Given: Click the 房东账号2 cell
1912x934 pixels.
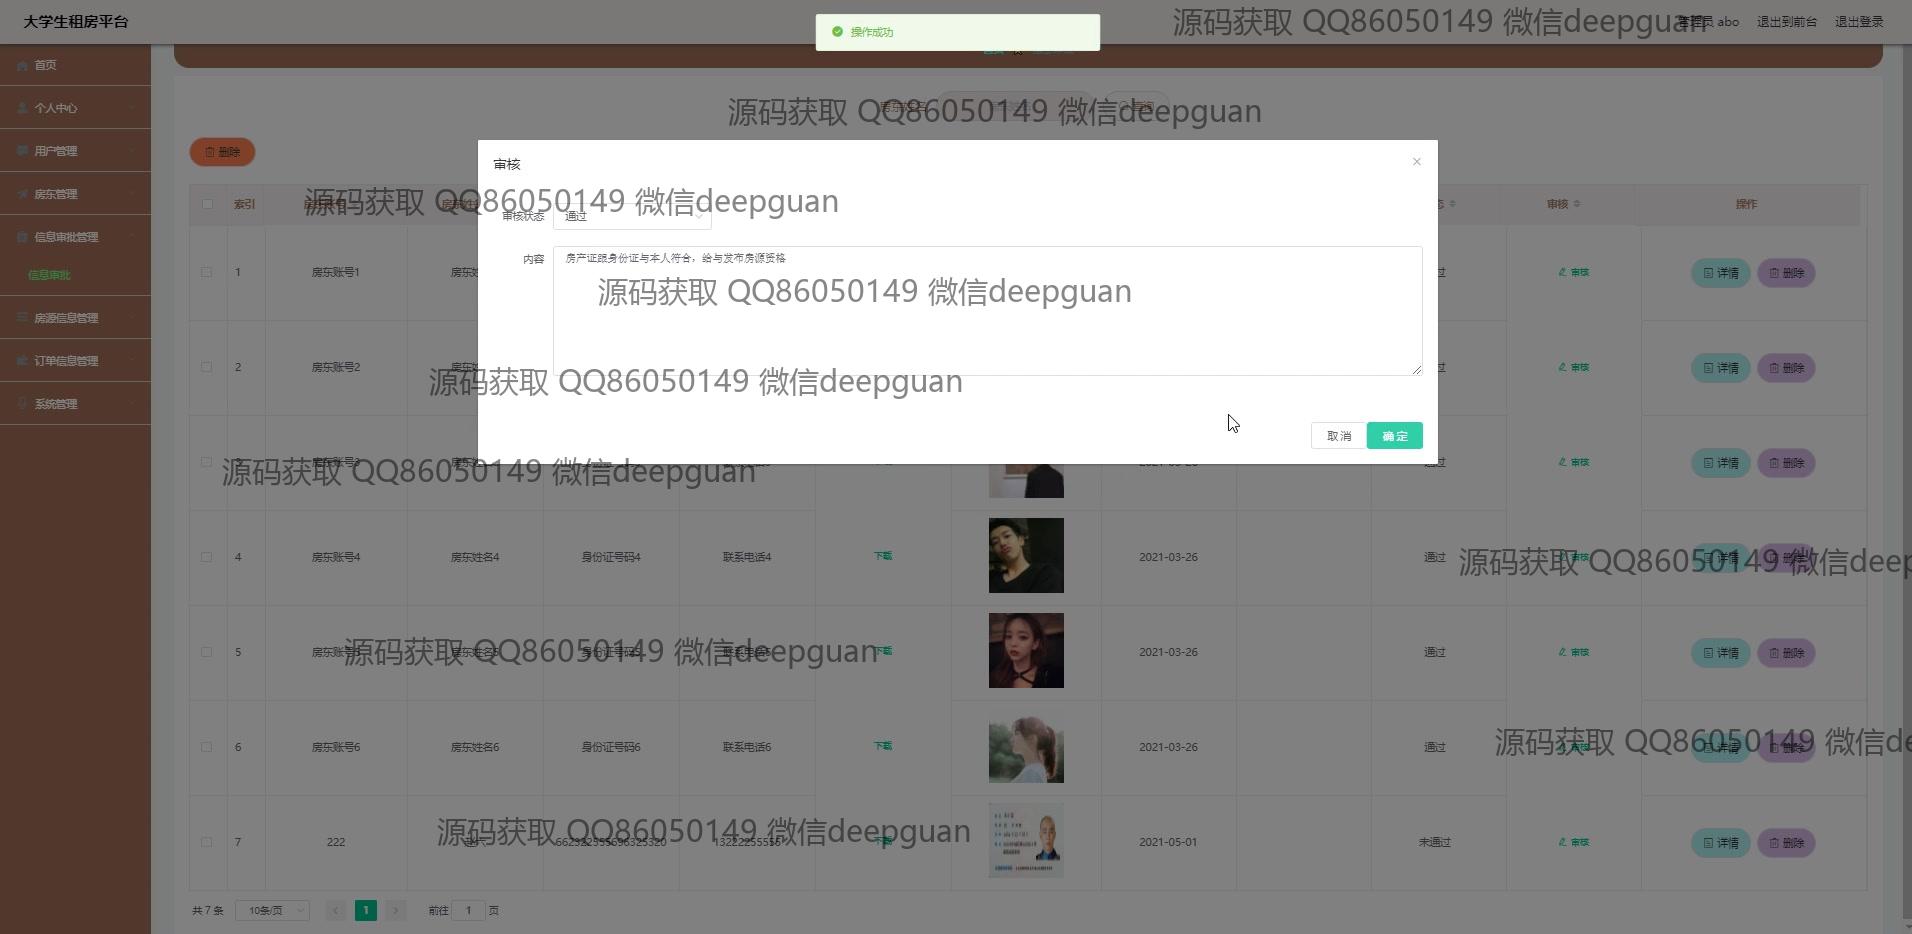Looking at the screenshot, I should pyautogui.click(x=336, y=367).
